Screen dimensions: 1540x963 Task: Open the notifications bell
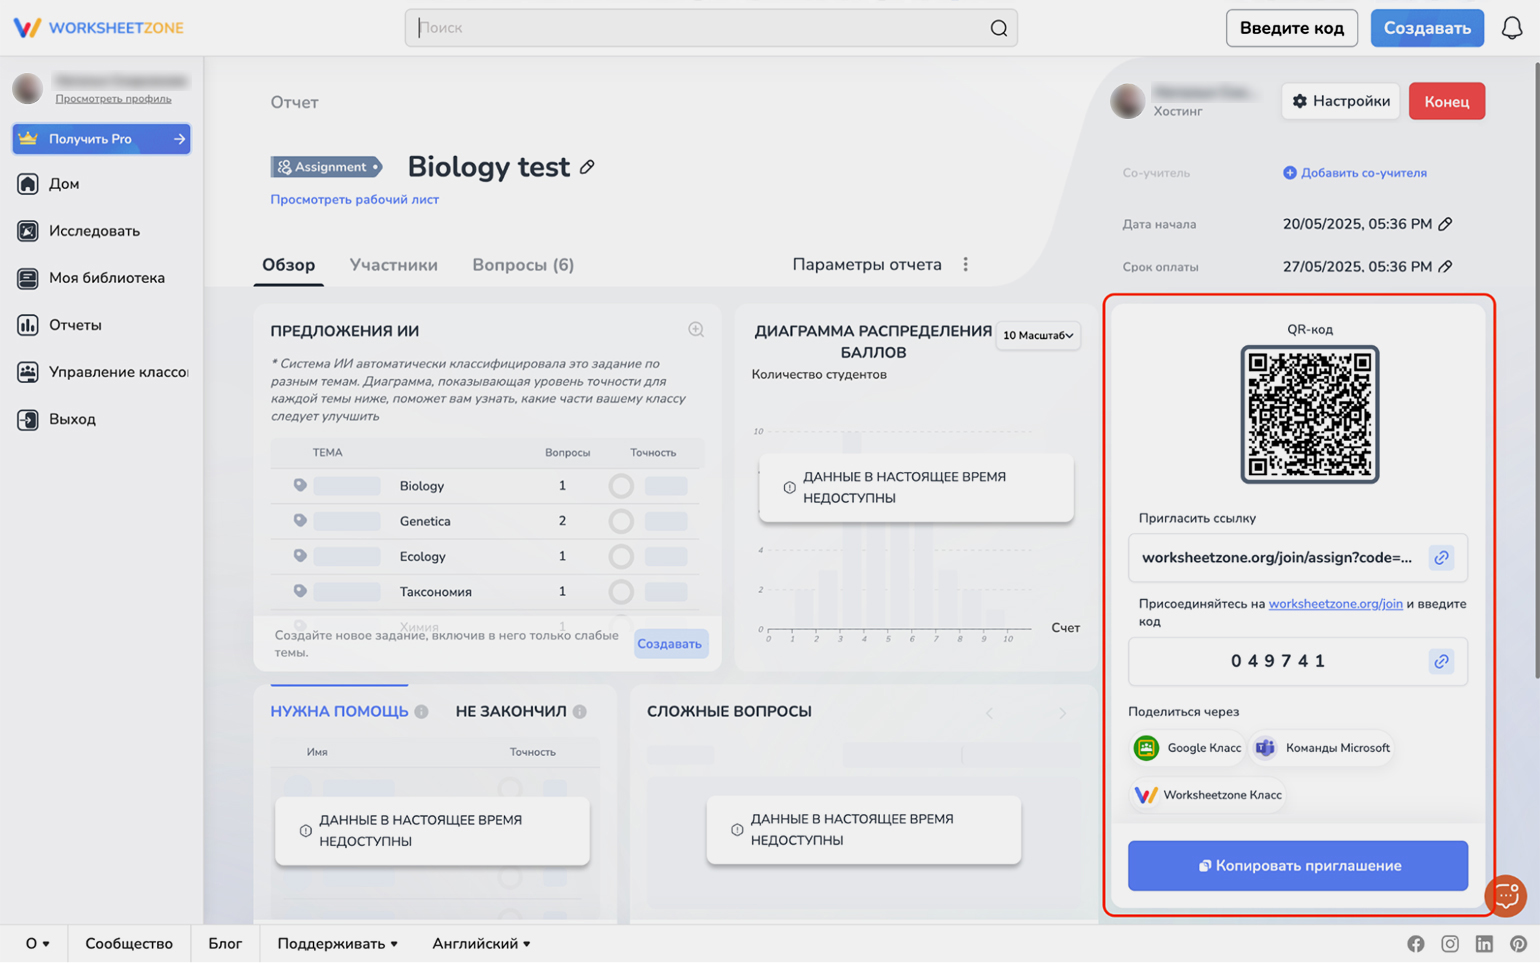click(1511, 28)
